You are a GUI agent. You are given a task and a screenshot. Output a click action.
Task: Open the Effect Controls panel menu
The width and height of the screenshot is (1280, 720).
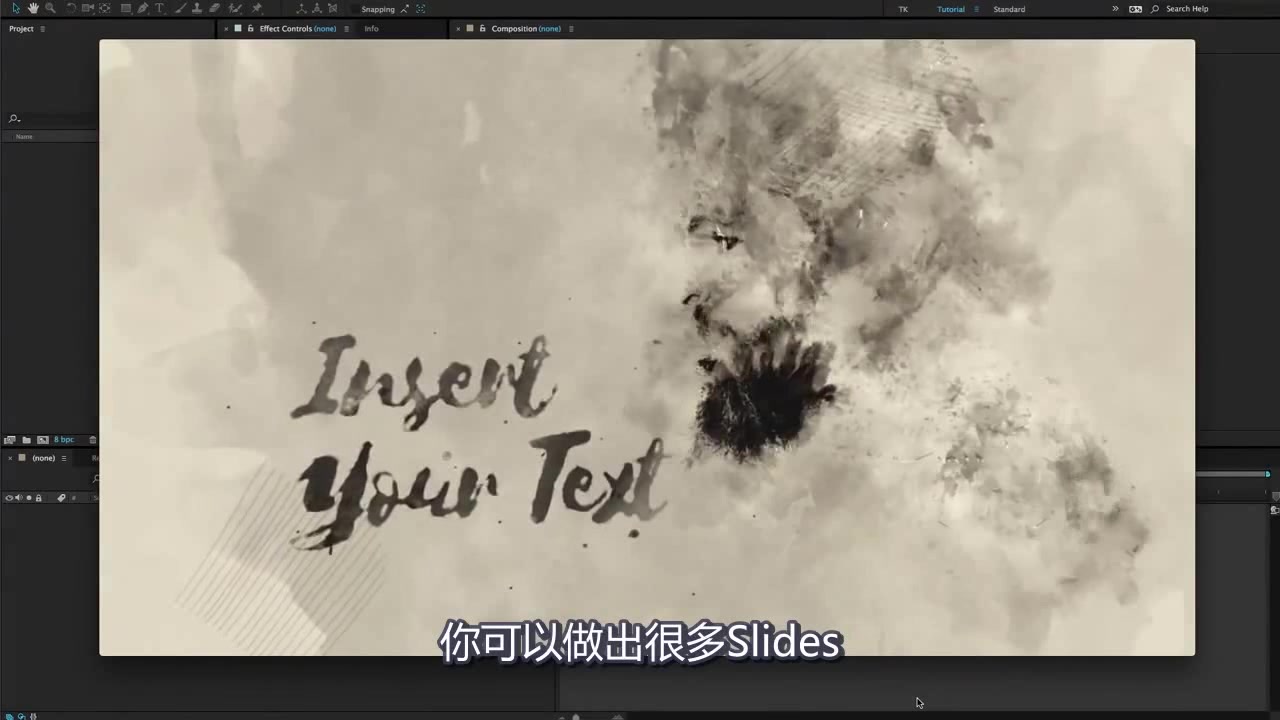[346, 28]
